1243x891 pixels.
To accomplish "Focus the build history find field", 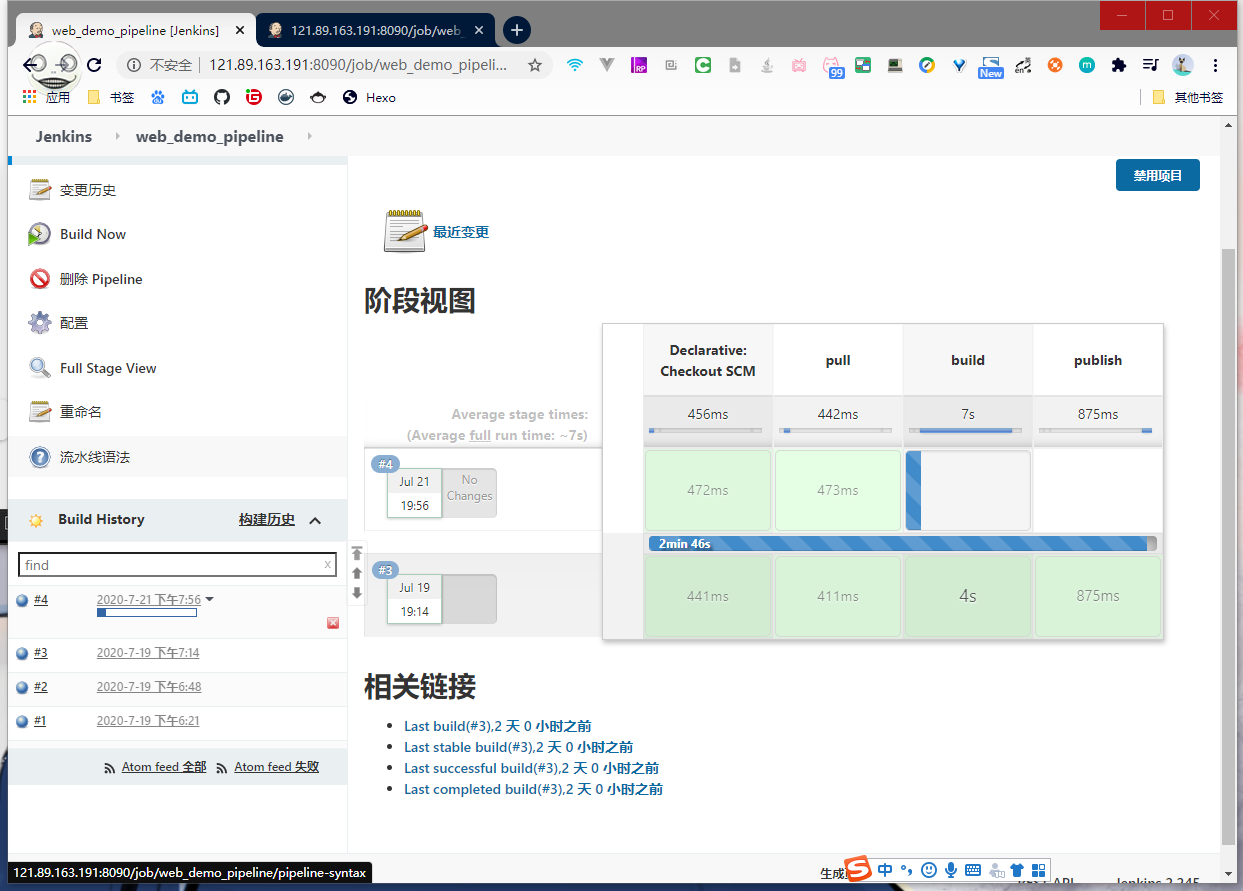I will [170, 565].
